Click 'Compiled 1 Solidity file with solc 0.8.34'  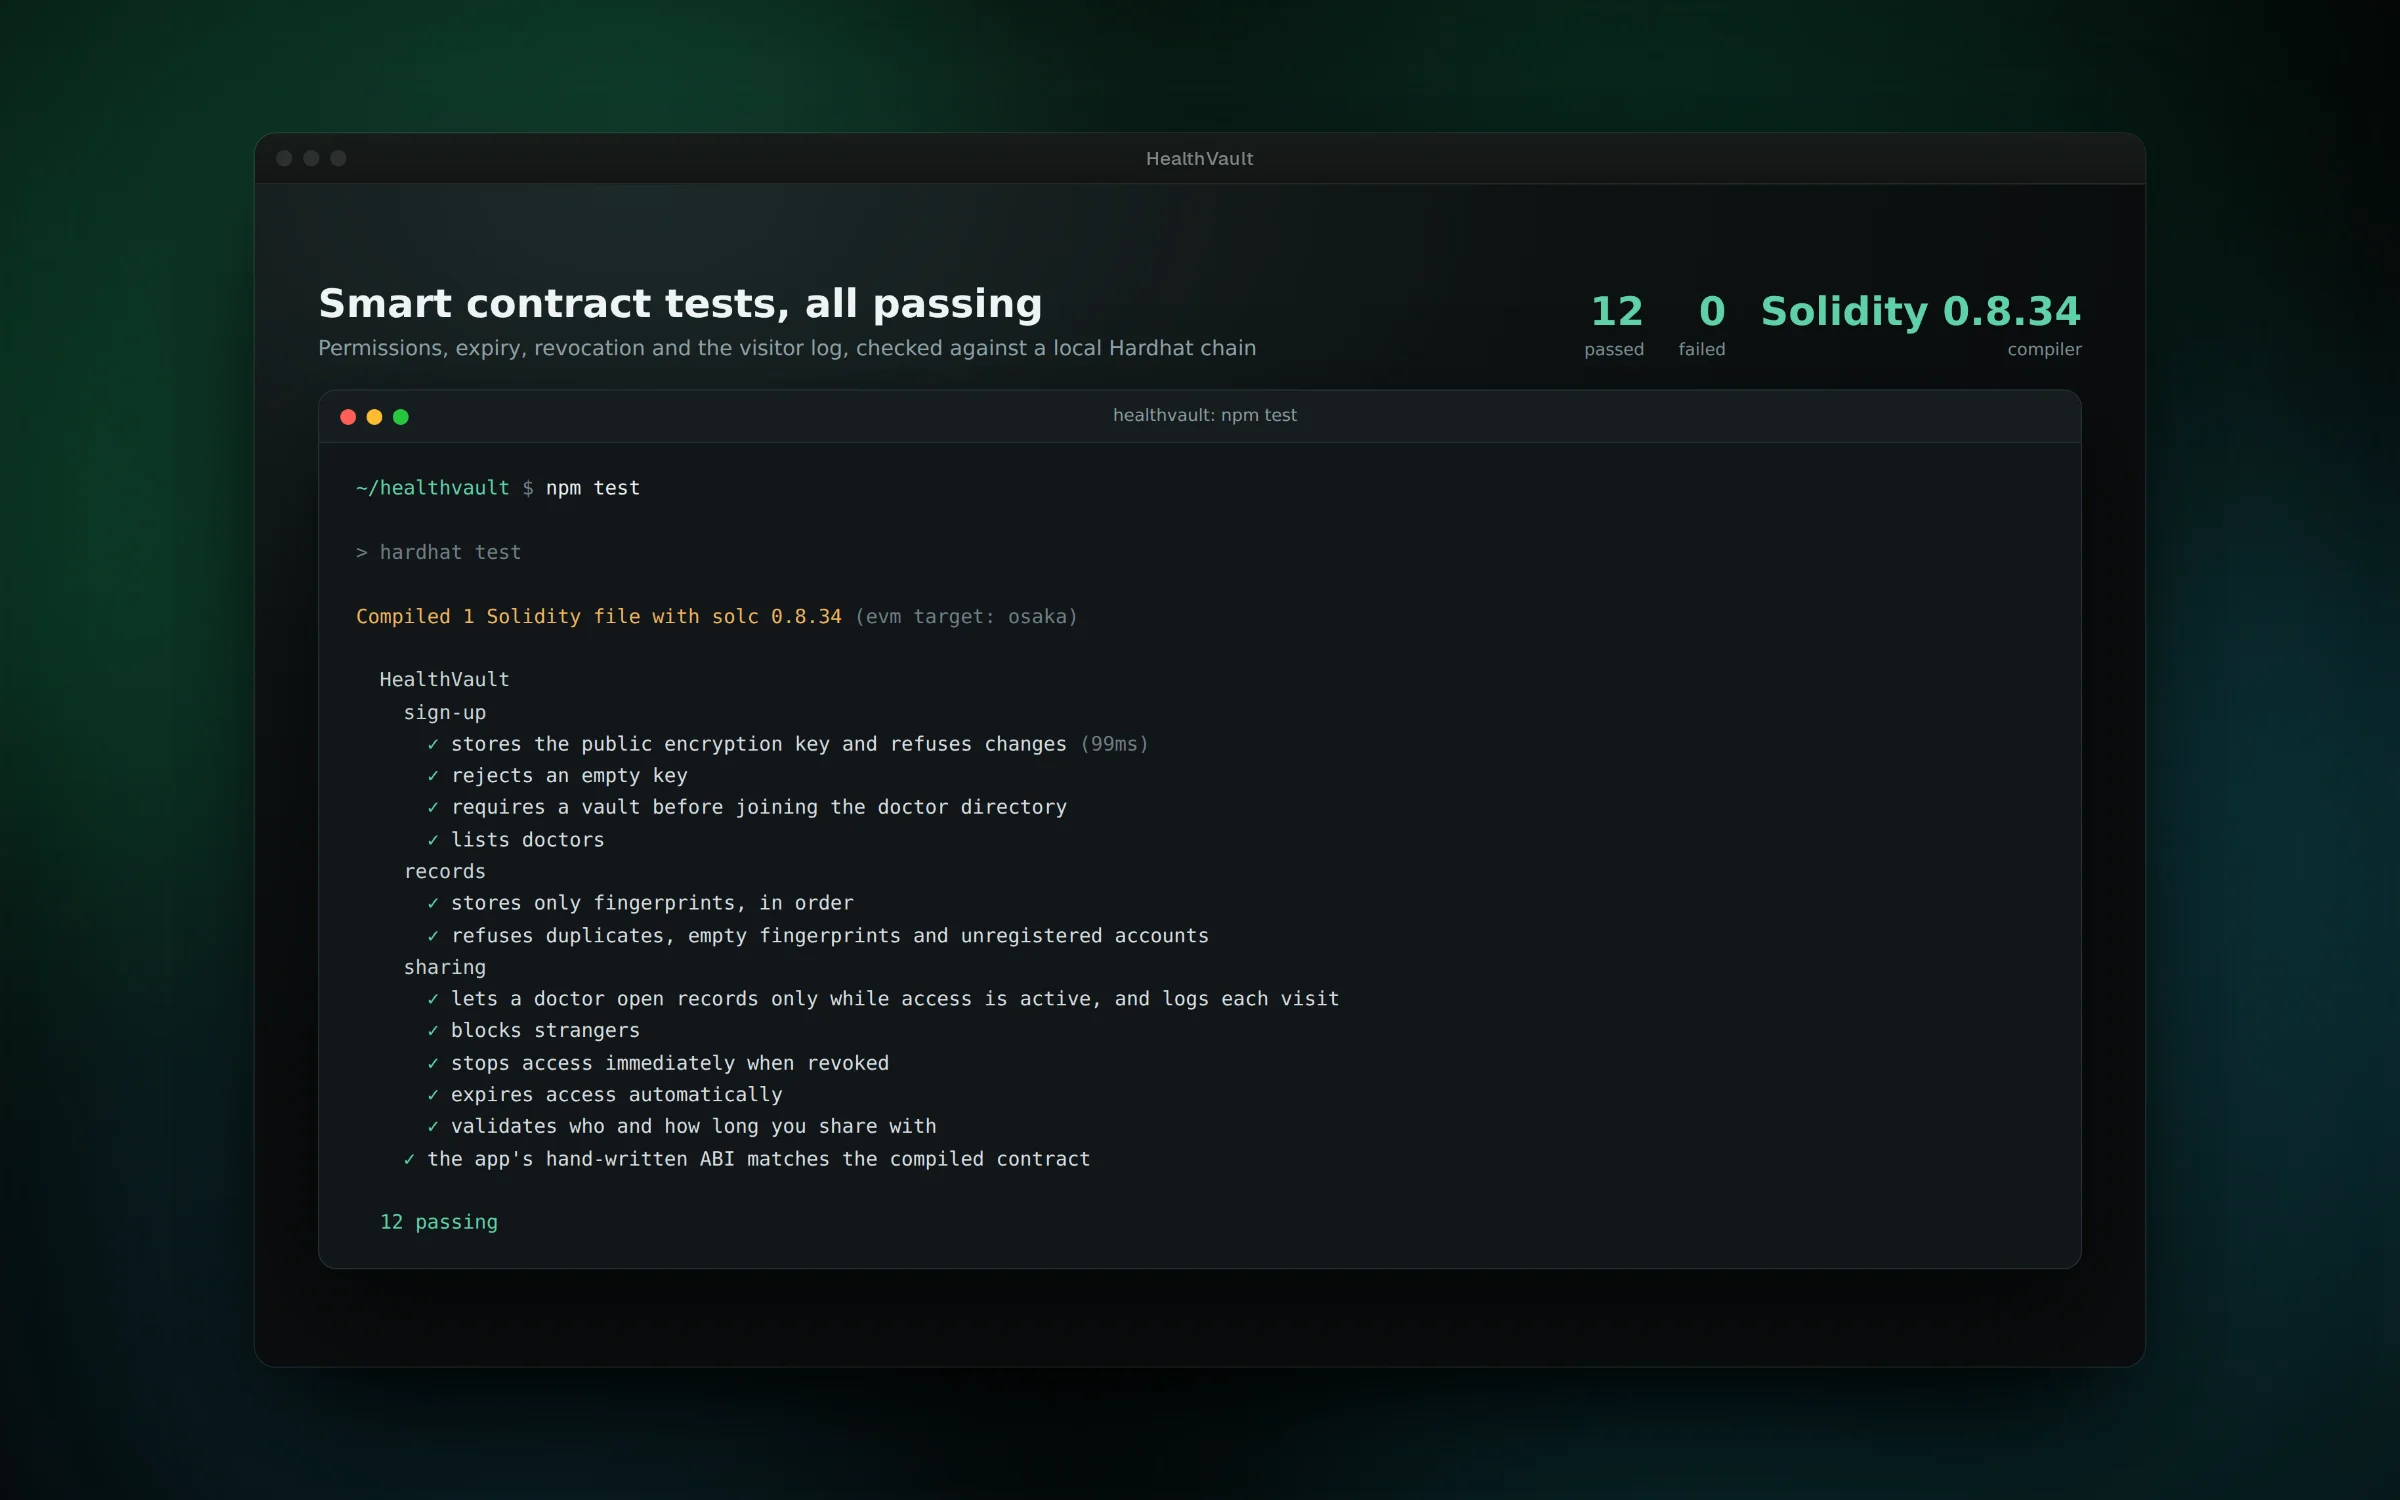[x=598, y=616]
